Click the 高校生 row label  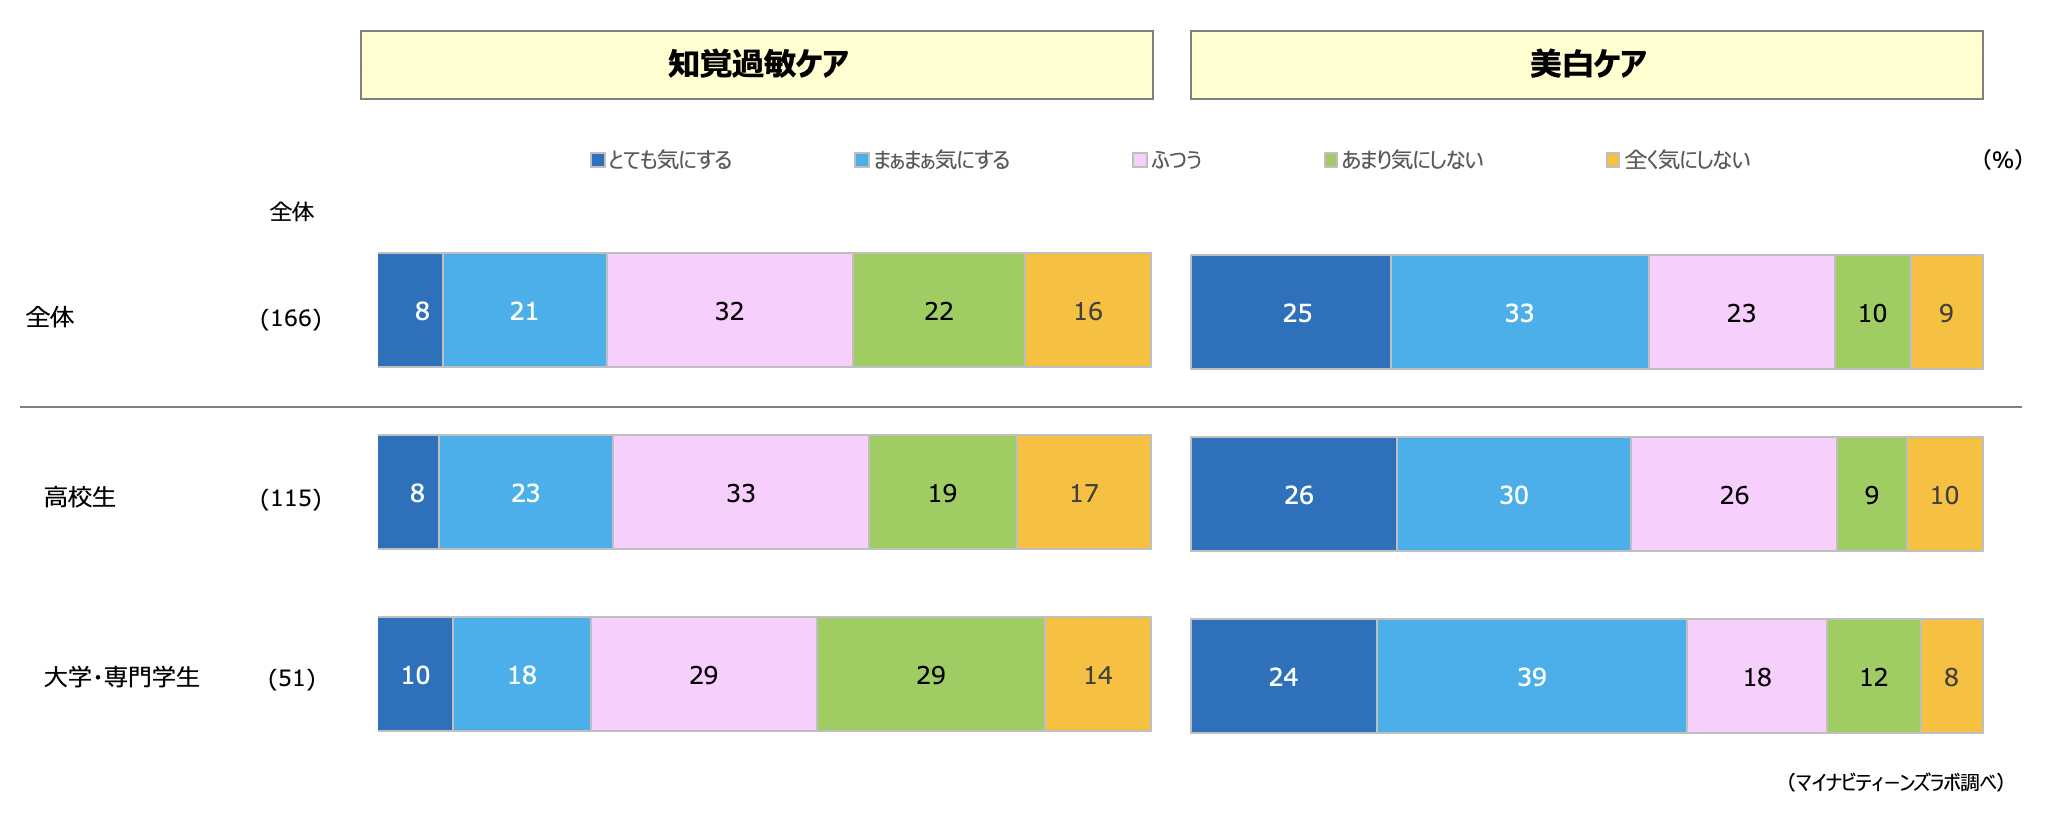pos(80,497)
